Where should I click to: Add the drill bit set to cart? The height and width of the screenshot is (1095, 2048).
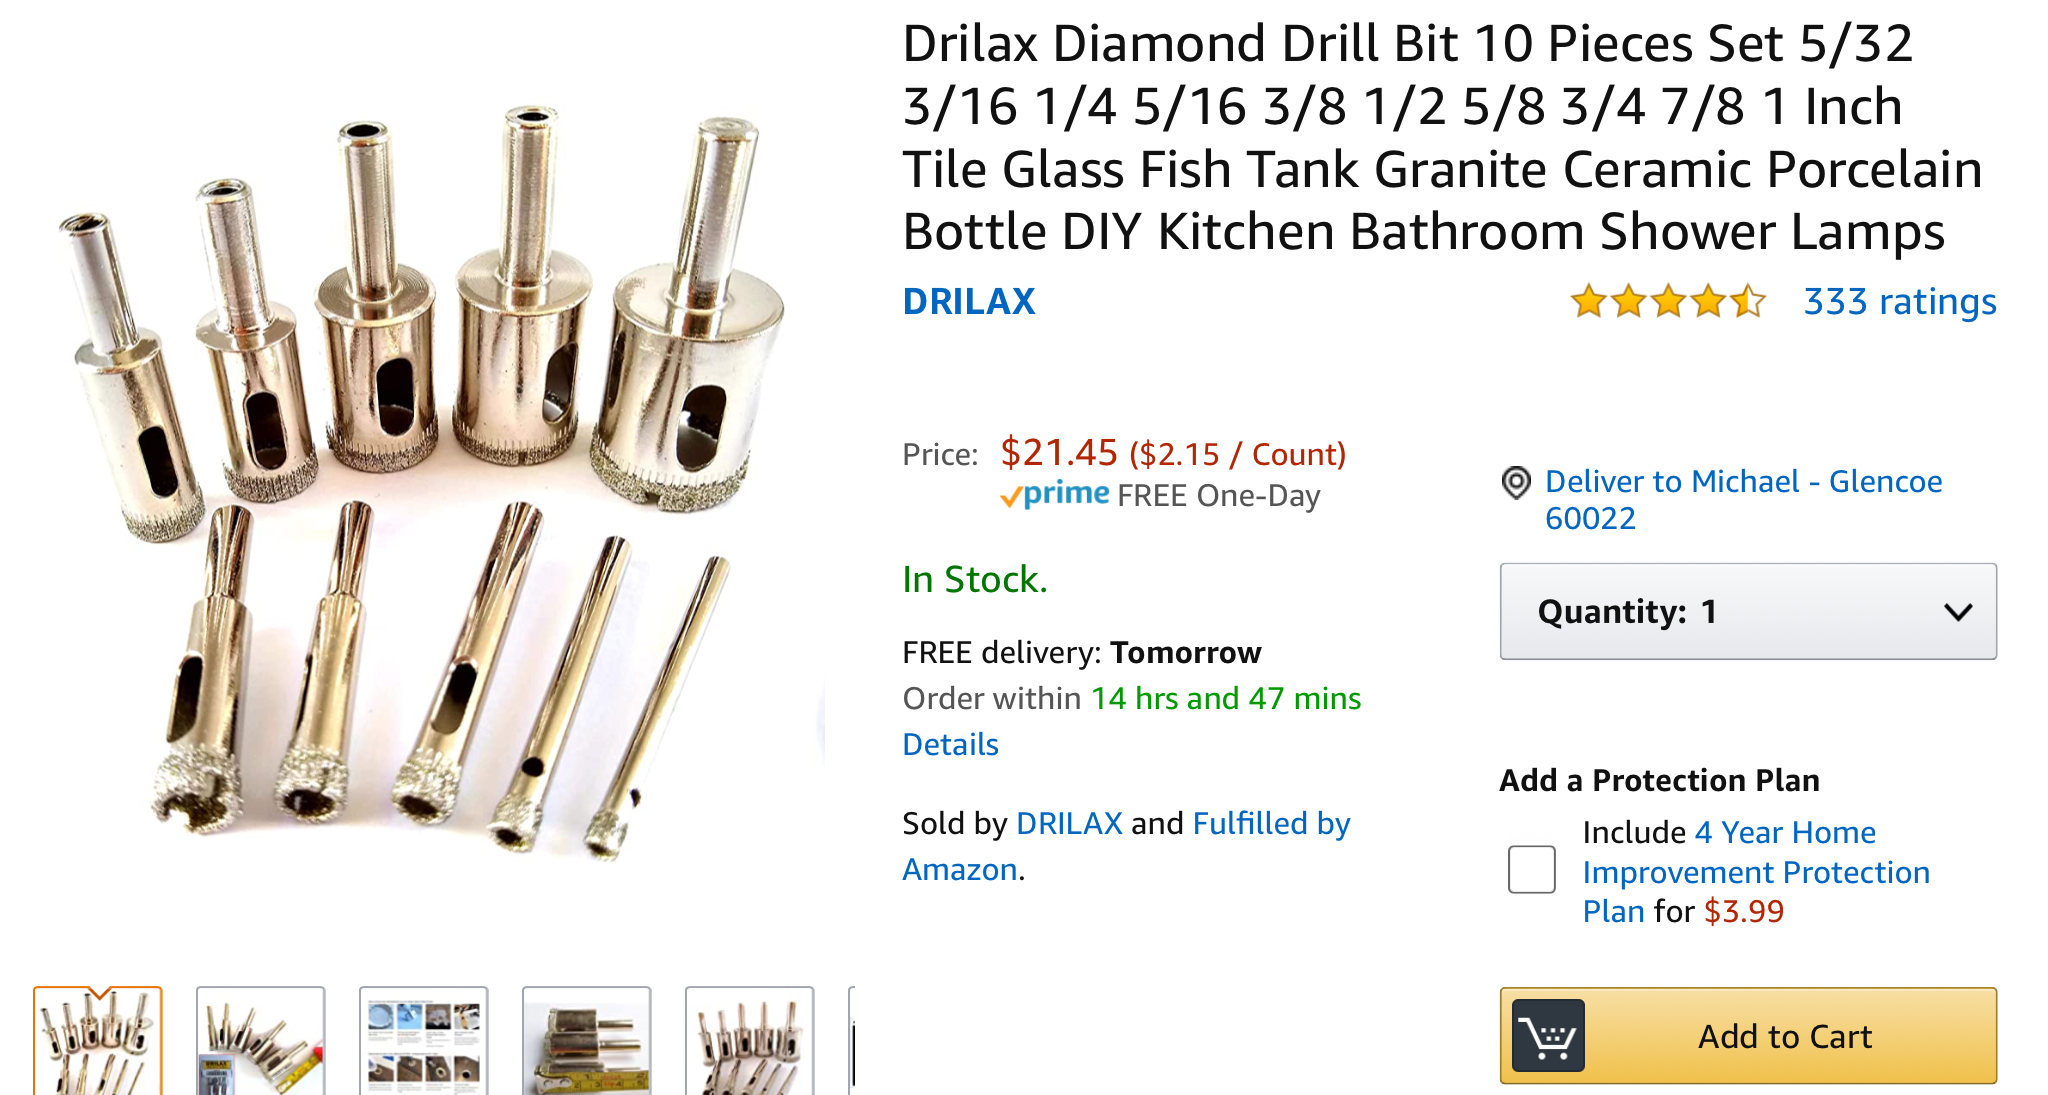[1748, 1036]
